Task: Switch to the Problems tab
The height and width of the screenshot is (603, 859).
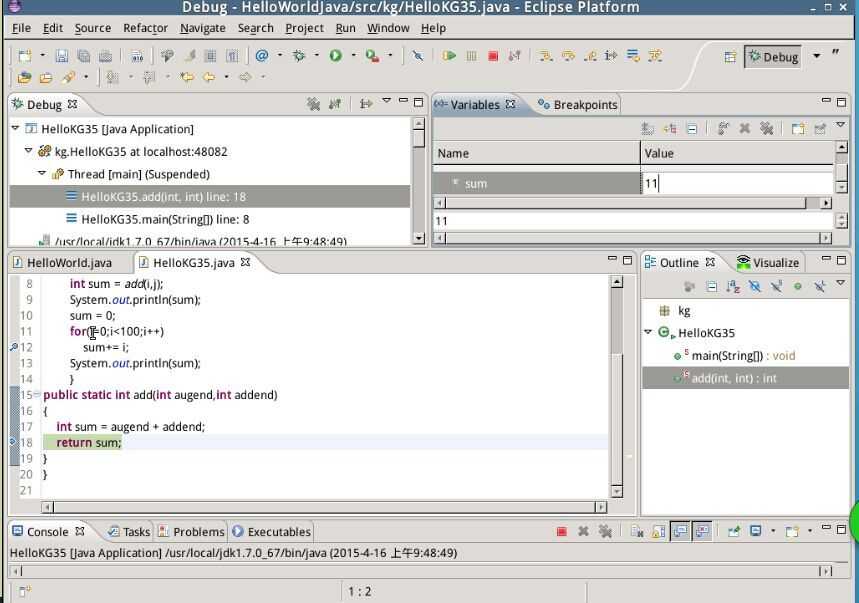Action: pyautogui.click(x=191, y=532)
